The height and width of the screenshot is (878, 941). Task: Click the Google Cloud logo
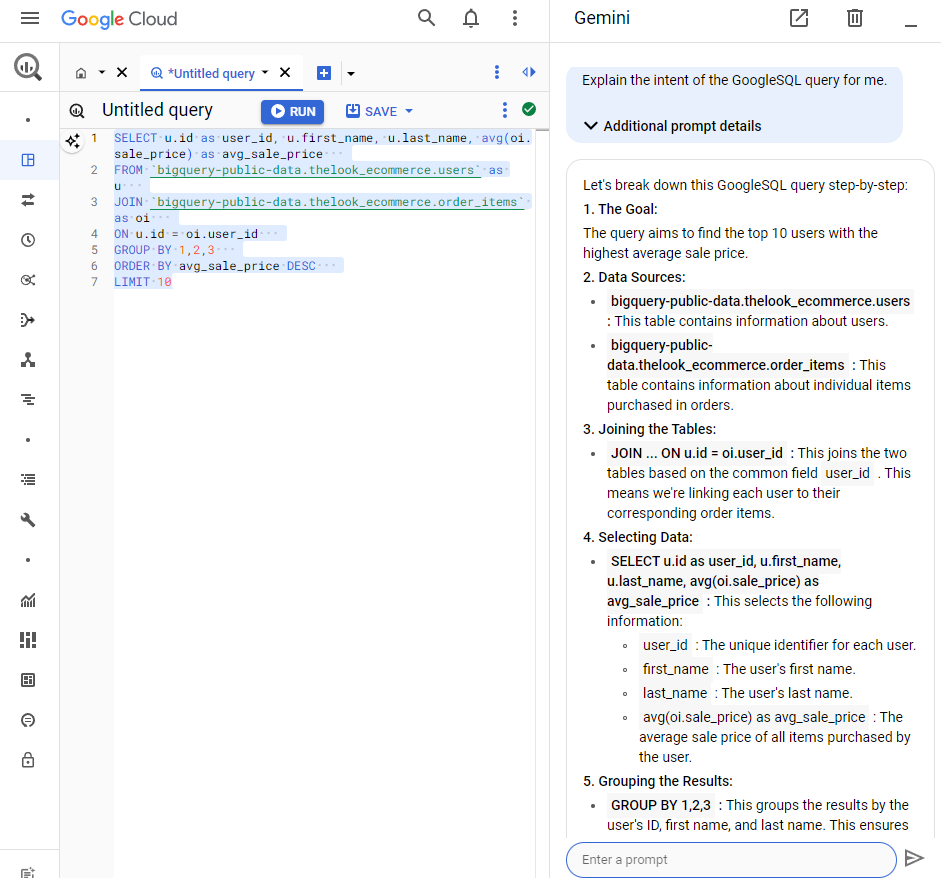pos(119,19)
